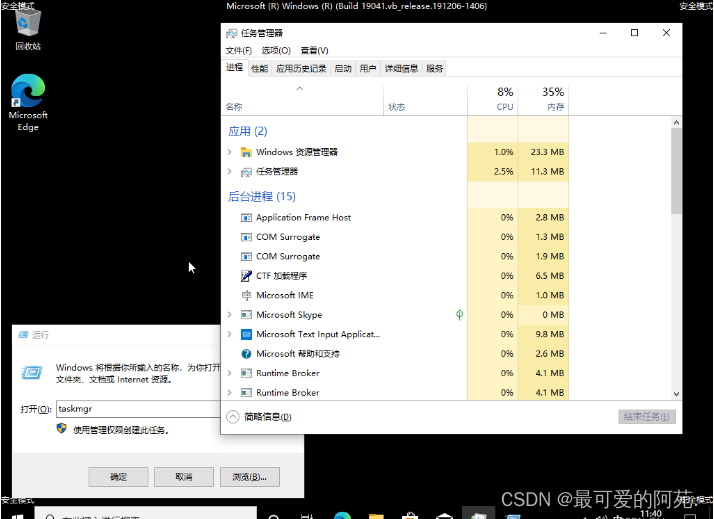Expand the Microsoft Text Input Application row

coord(230,334)
